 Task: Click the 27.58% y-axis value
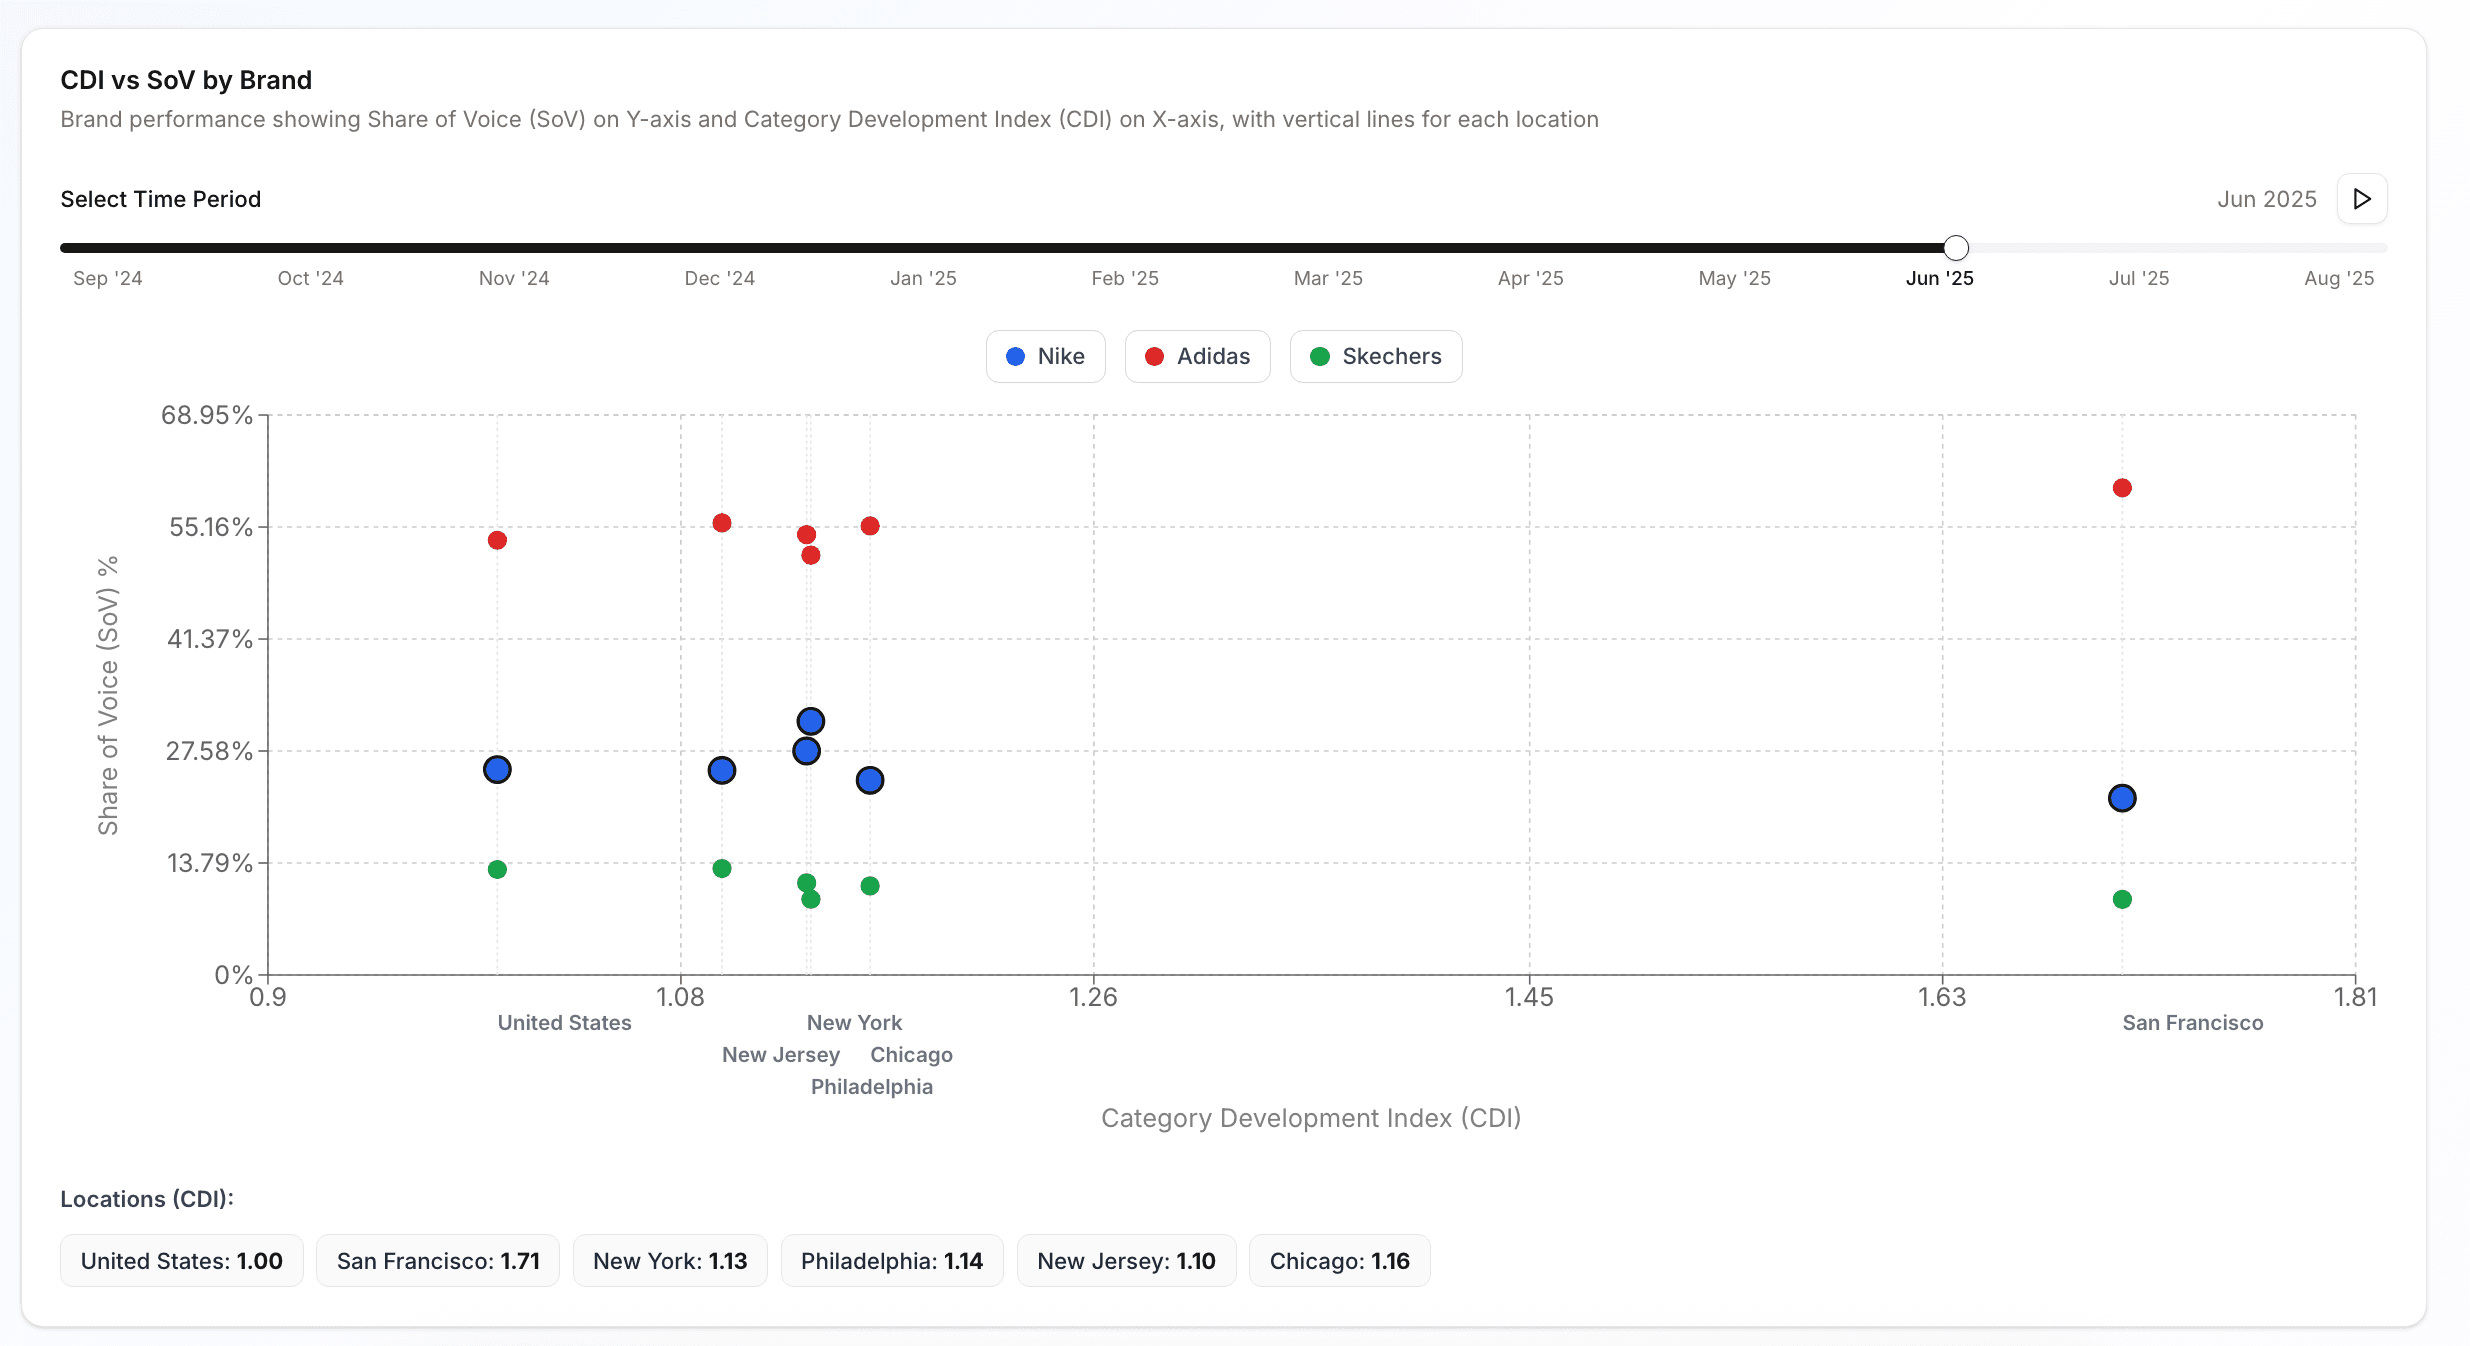pyautogui.click(x=209, y=751)
